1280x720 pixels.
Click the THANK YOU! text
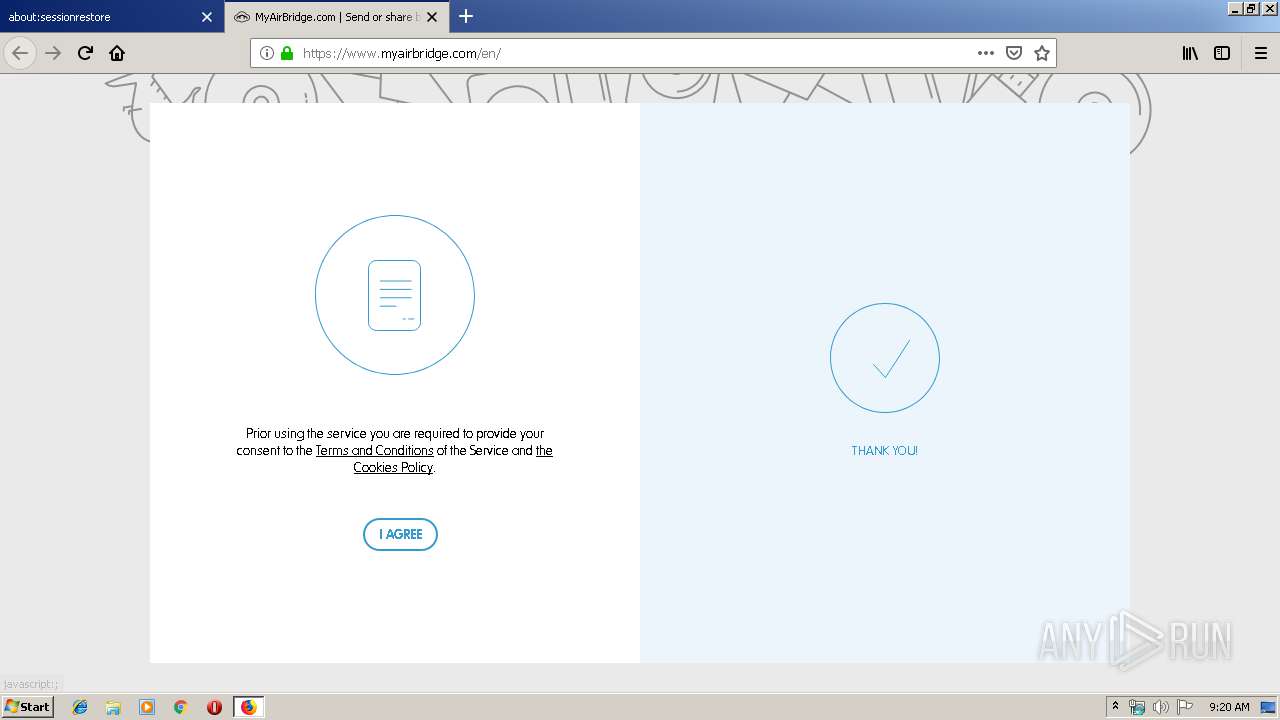coord(884,451)
